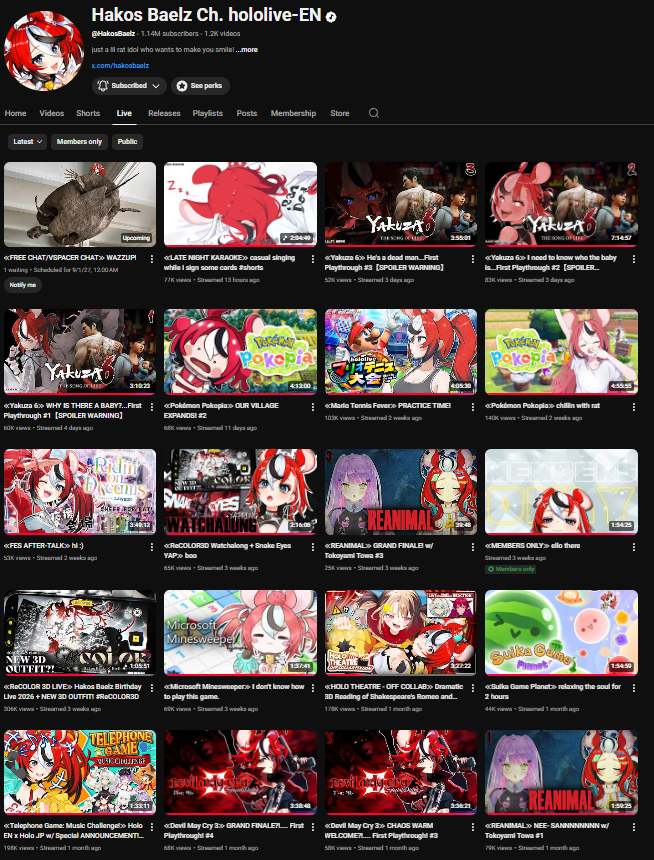Open options menu for ReCOLOR 3D LIVE video
This screenshot has width=654, height=860.
coord(152,688)
